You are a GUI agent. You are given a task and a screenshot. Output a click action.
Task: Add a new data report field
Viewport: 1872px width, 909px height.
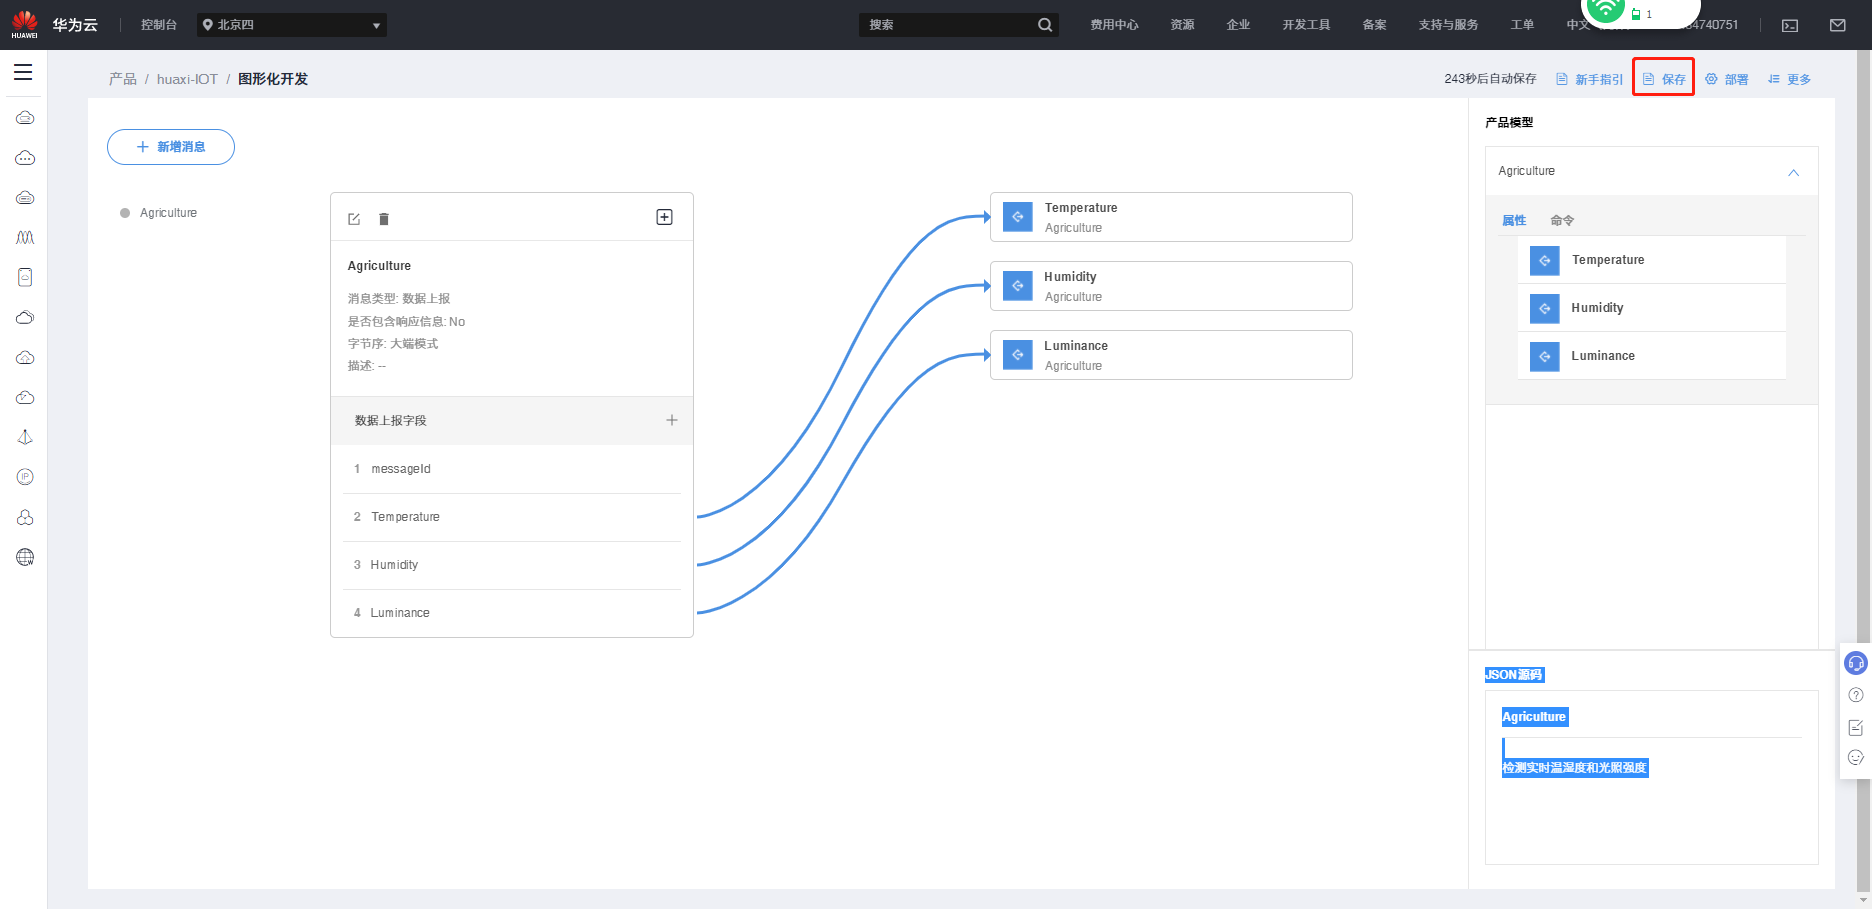[672, 420]
